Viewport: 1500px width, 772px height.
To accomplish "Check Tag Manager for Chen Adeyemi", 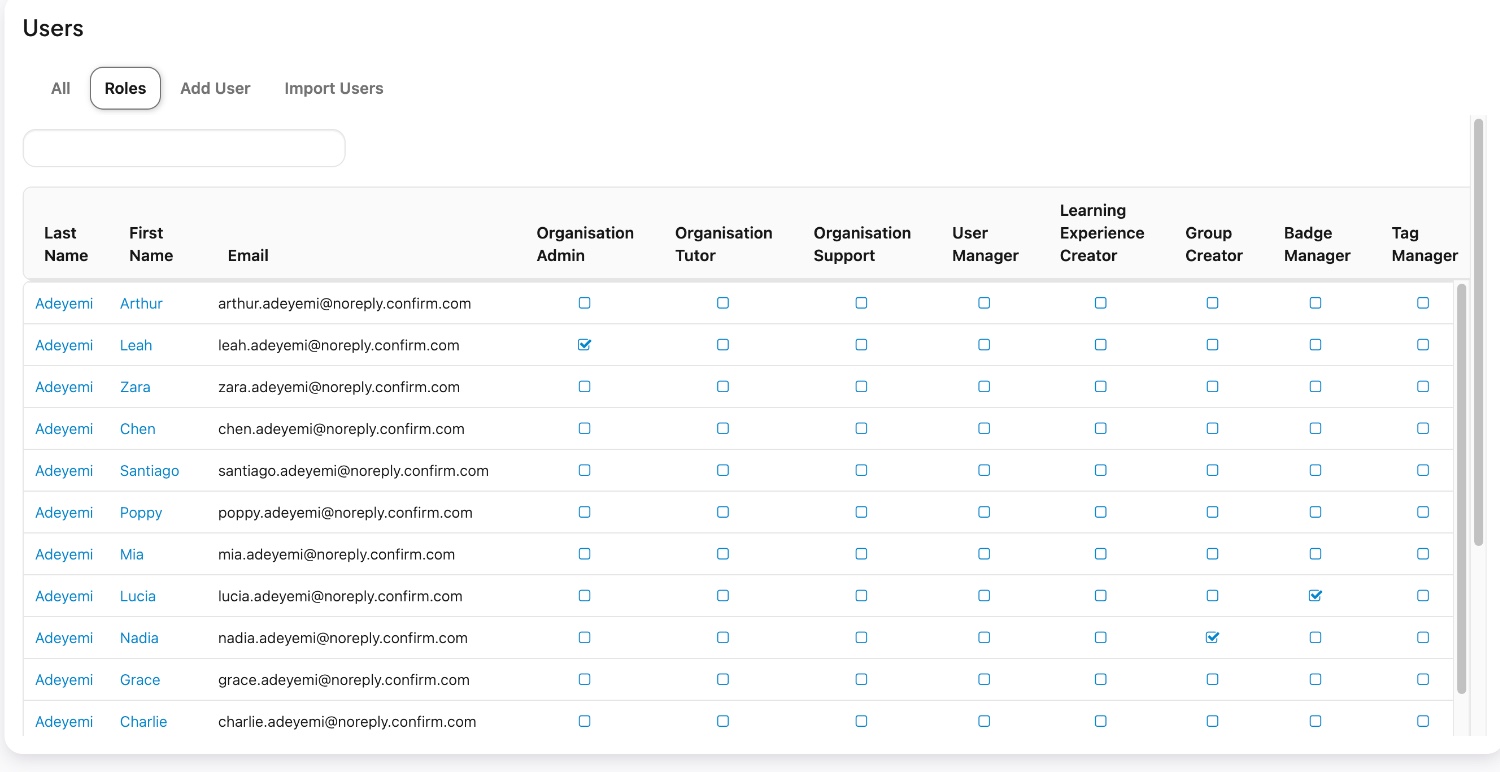I will [1423, 429].
